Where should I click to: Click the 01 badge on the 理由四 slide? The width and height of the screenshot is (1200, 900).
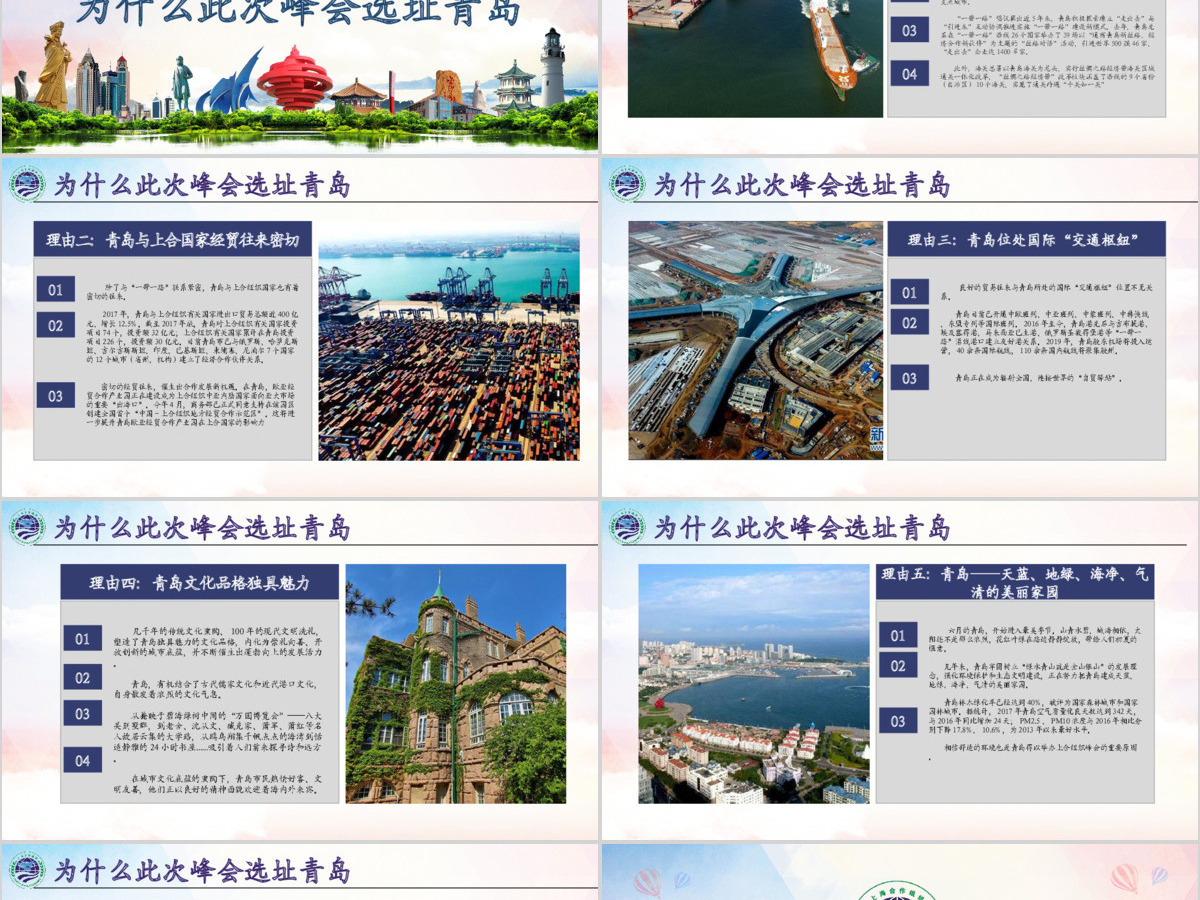(x=83, y=639)
